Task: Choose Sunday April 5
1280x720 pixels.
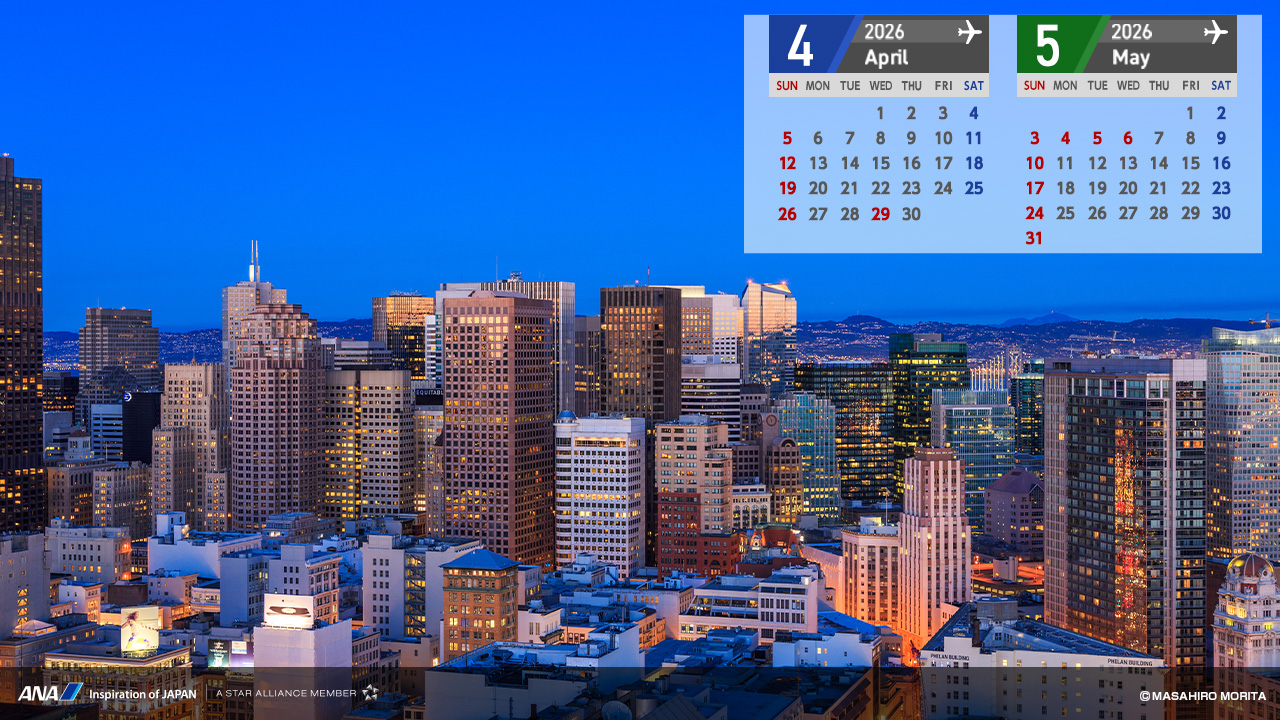Action: pyautogui.click(x=787, y=138)
